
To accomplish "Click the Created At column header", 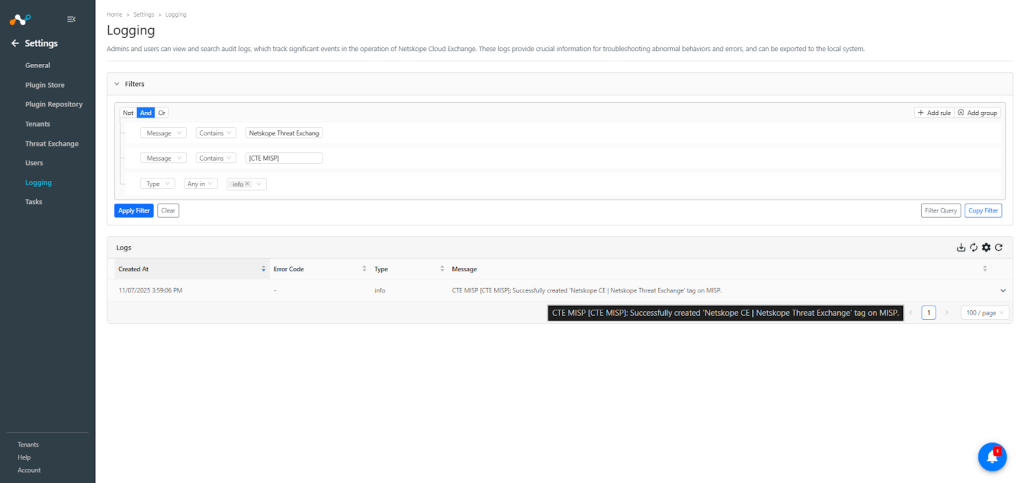I will (191, 269).
